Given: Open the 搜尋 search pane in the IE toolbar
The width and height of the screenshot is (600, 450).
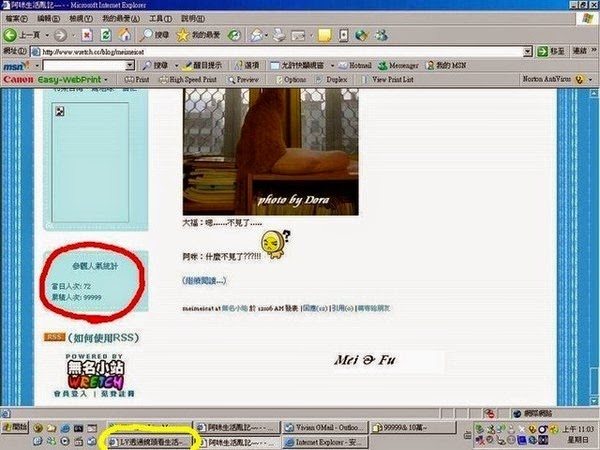Looking at the screenshot, I should 154,35.
